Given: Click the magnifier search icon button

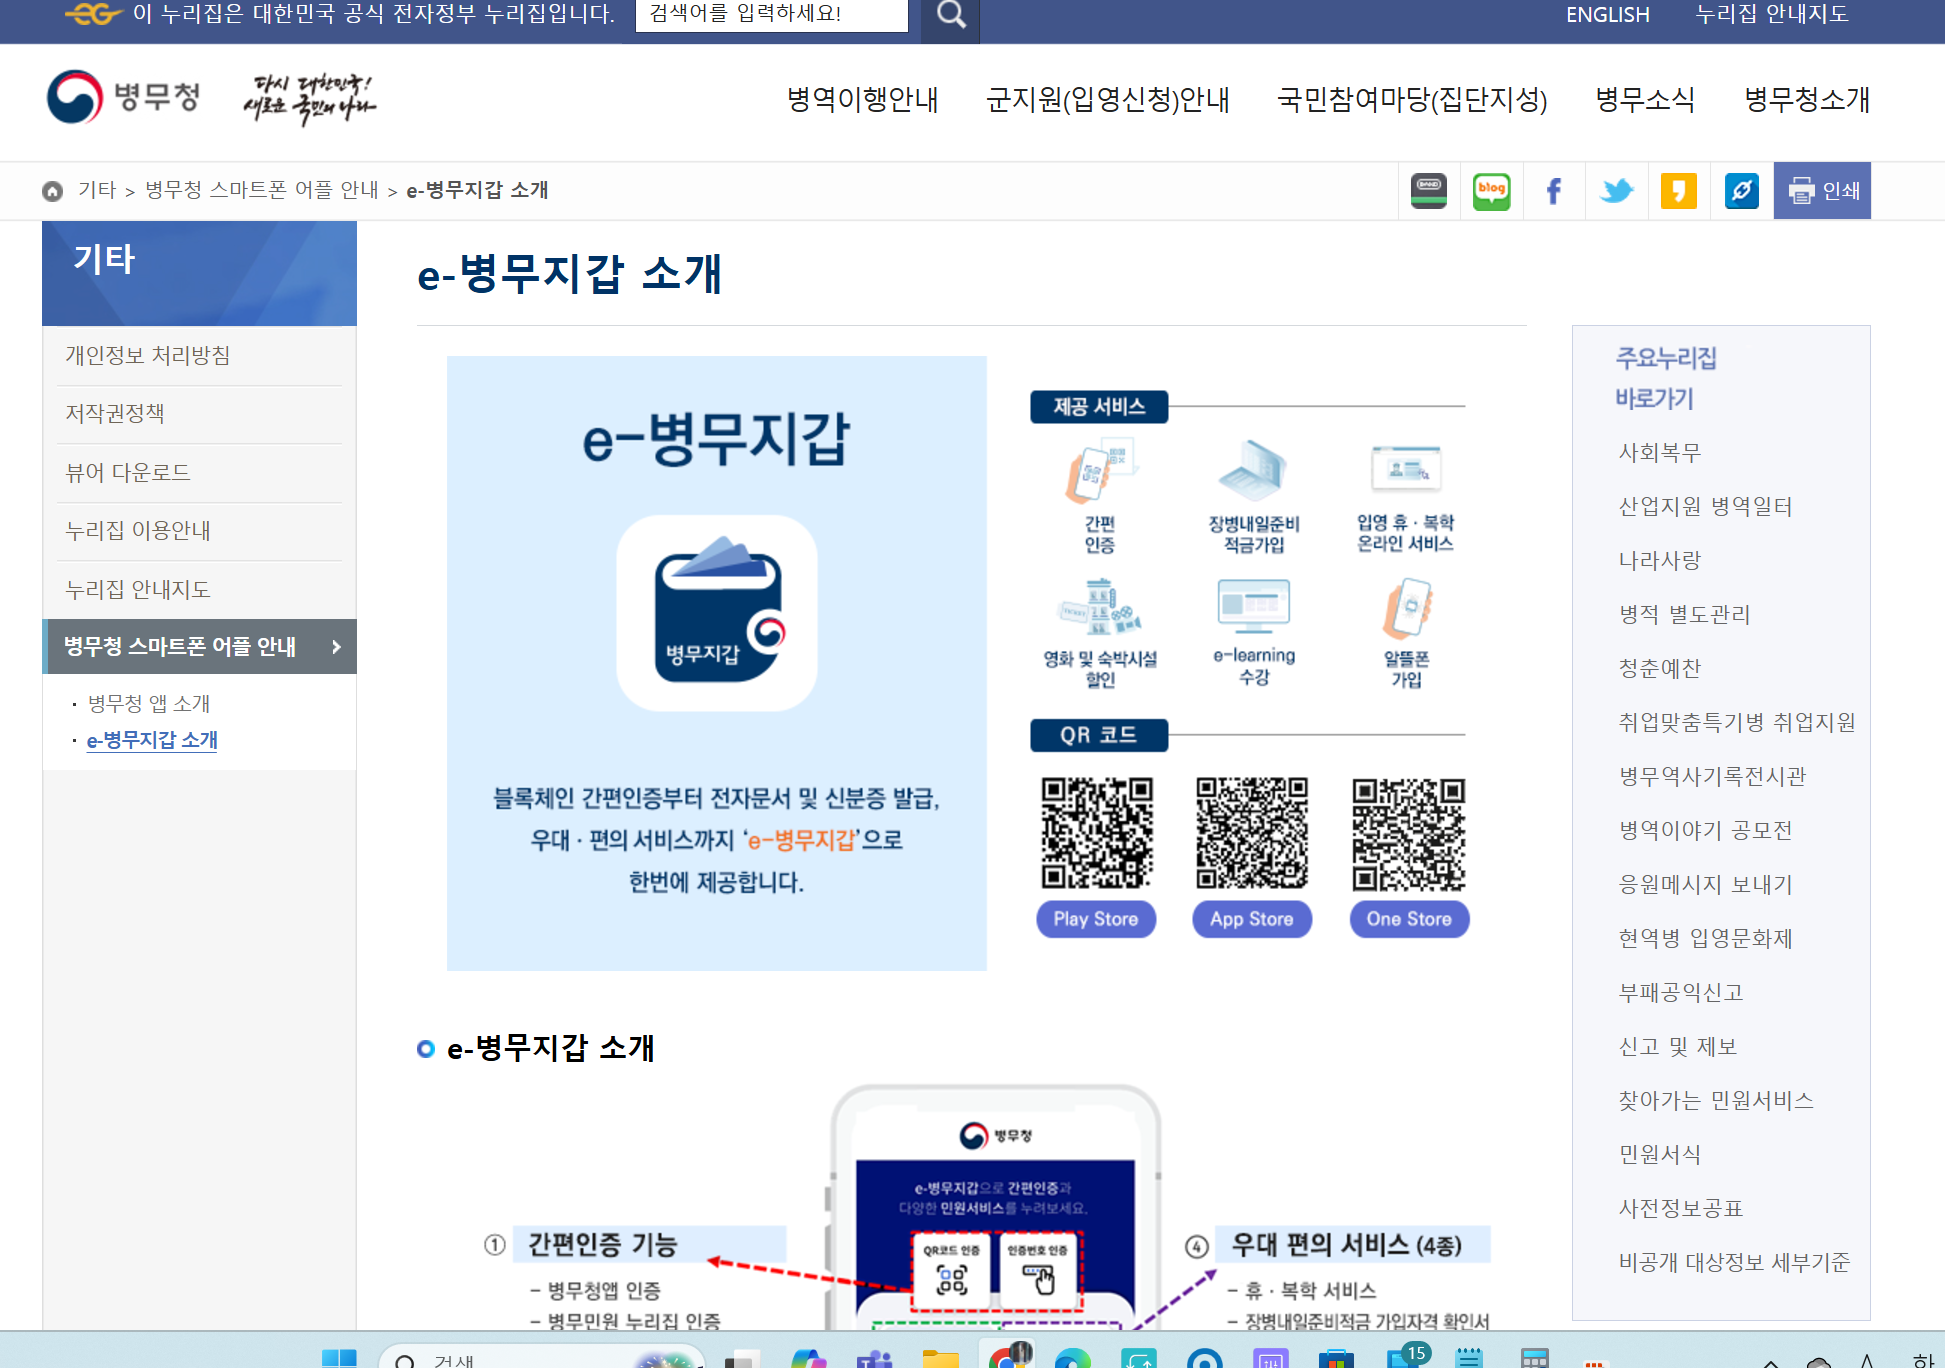Looking at the screenshot, I should 950,15.
